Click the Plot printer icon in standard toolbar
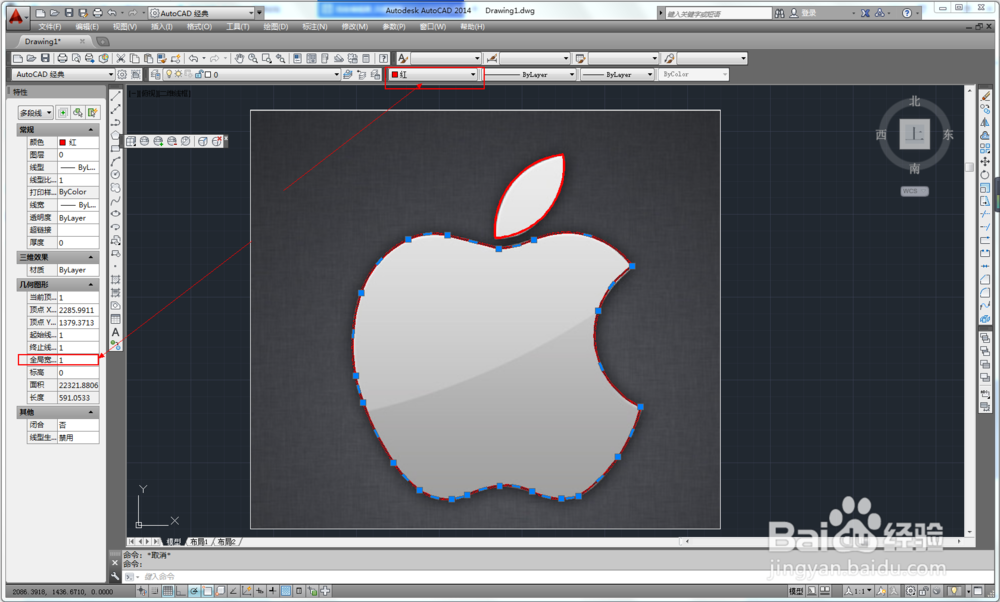This screenshot has height=602, width=1000. click(62, 59)
